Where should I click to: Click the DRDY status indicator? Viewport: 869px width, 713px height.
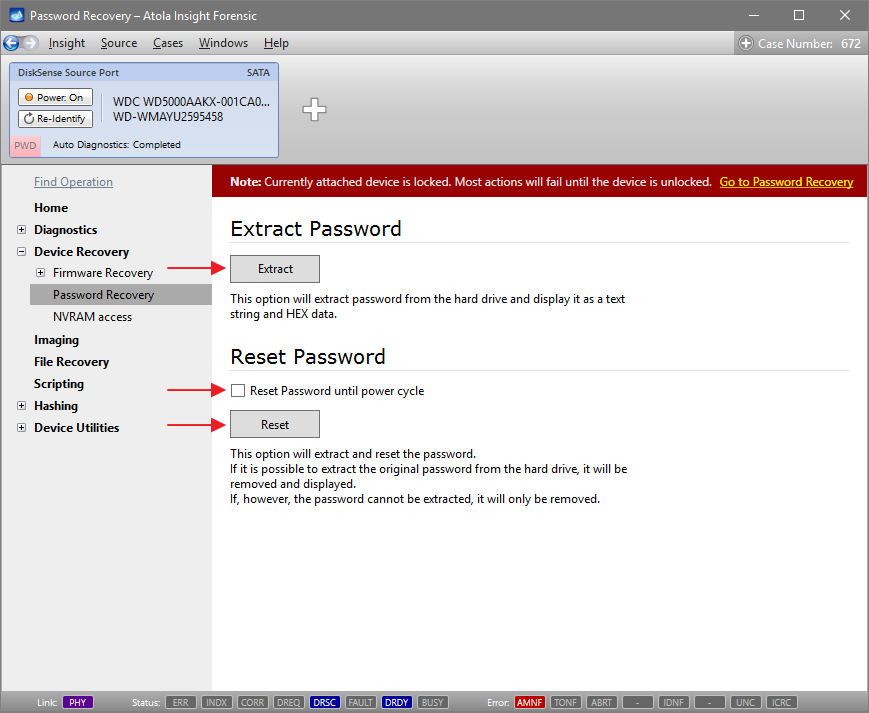tap(396, 702)
